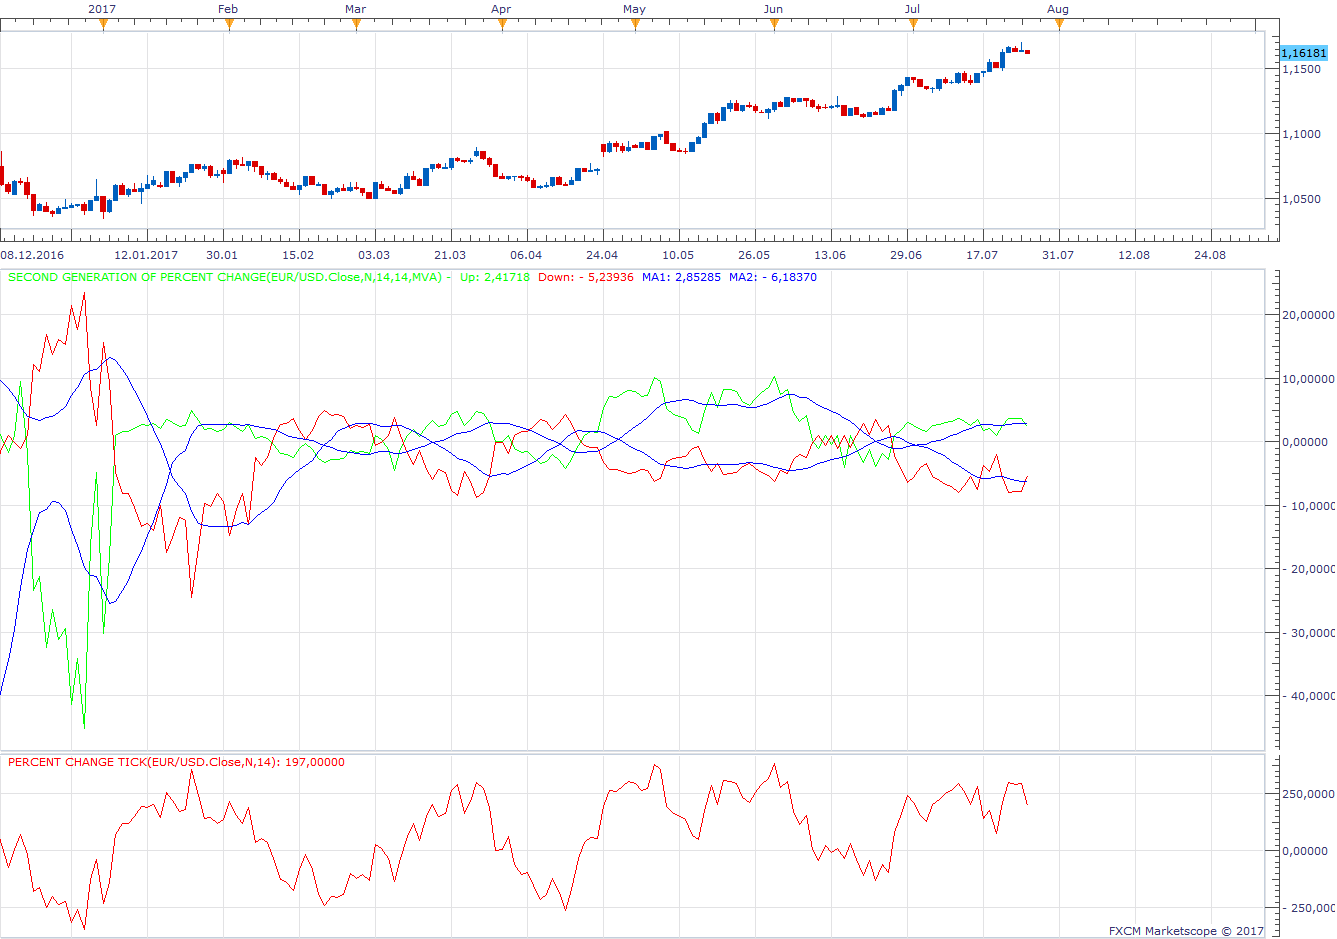This screenshot has width=1337, height=939.
Task: Click the May month marker triangle
Action: (635, 24)
